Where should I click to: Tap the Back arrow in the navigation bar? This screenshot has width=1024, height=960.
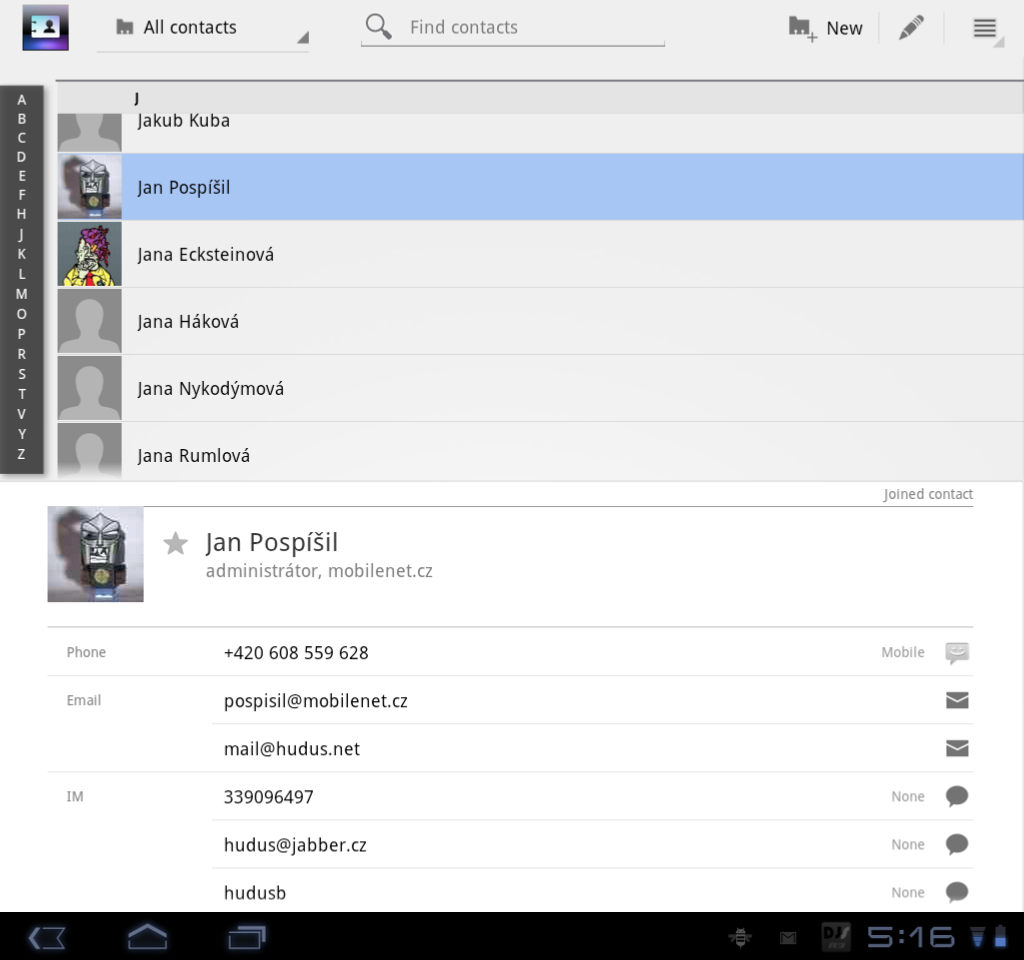click(44, 938)
